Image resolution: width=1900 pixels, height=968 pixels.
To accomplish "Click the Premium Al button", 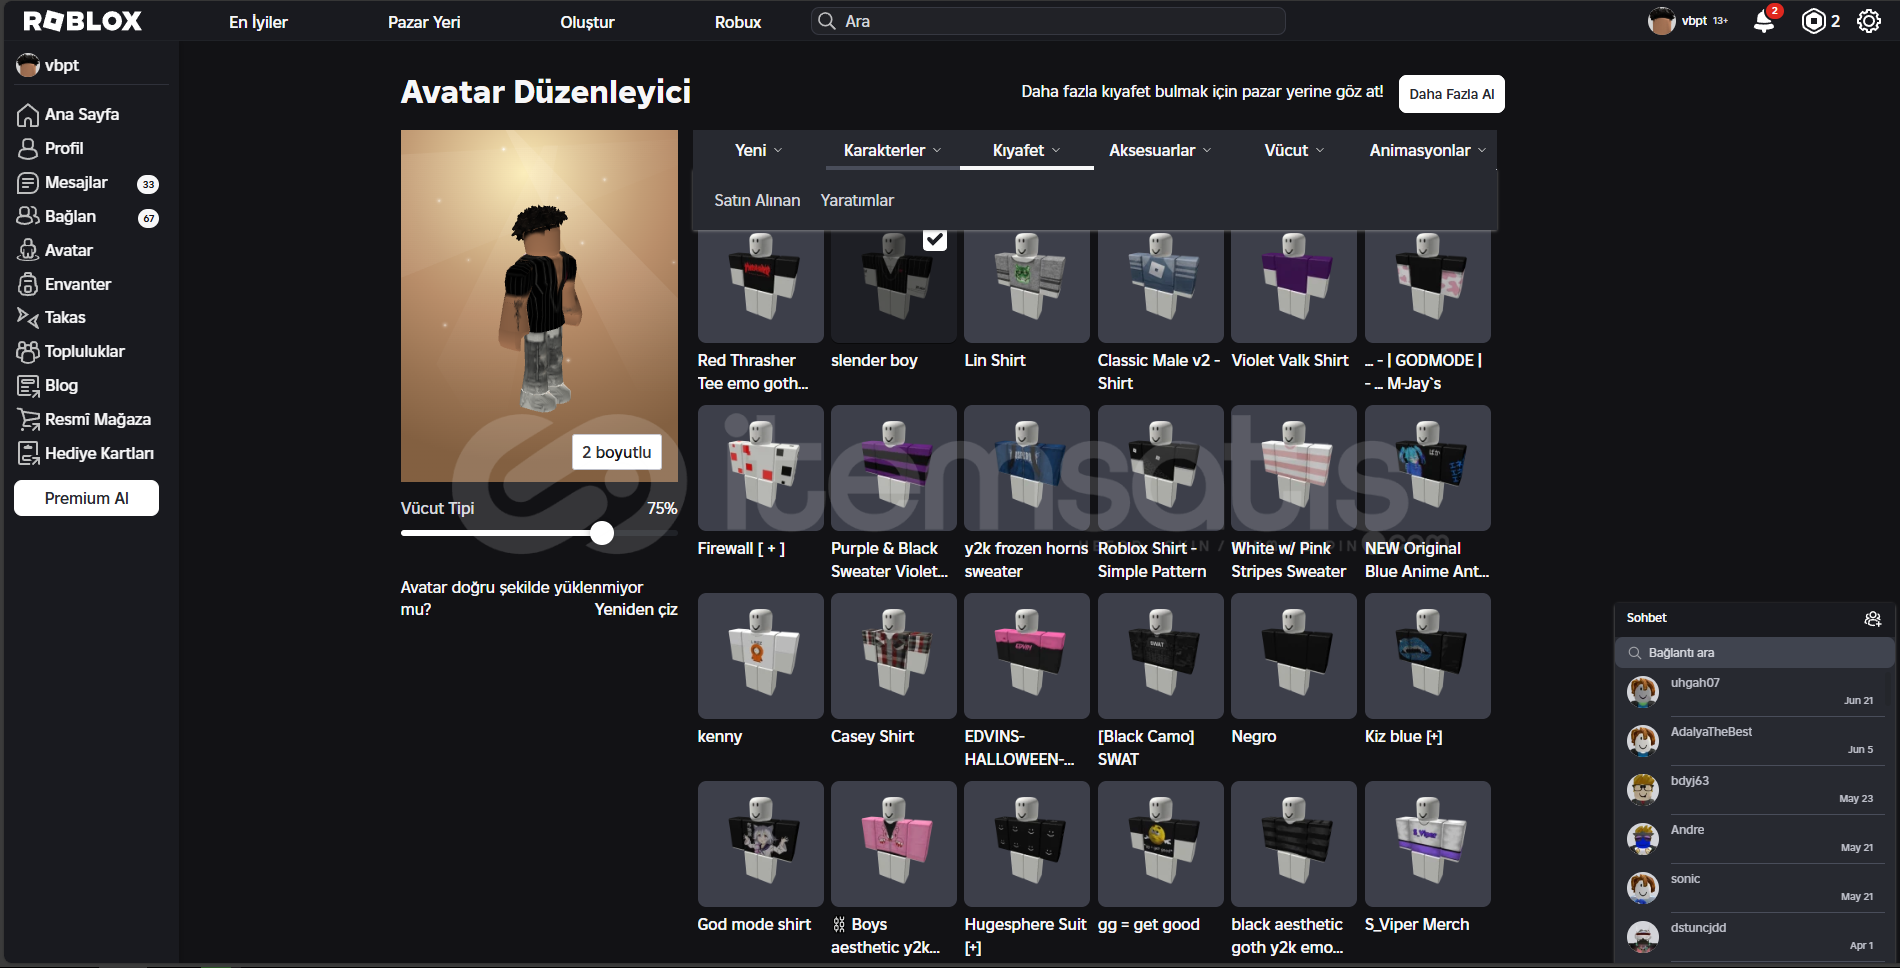I will click(86, 498).
